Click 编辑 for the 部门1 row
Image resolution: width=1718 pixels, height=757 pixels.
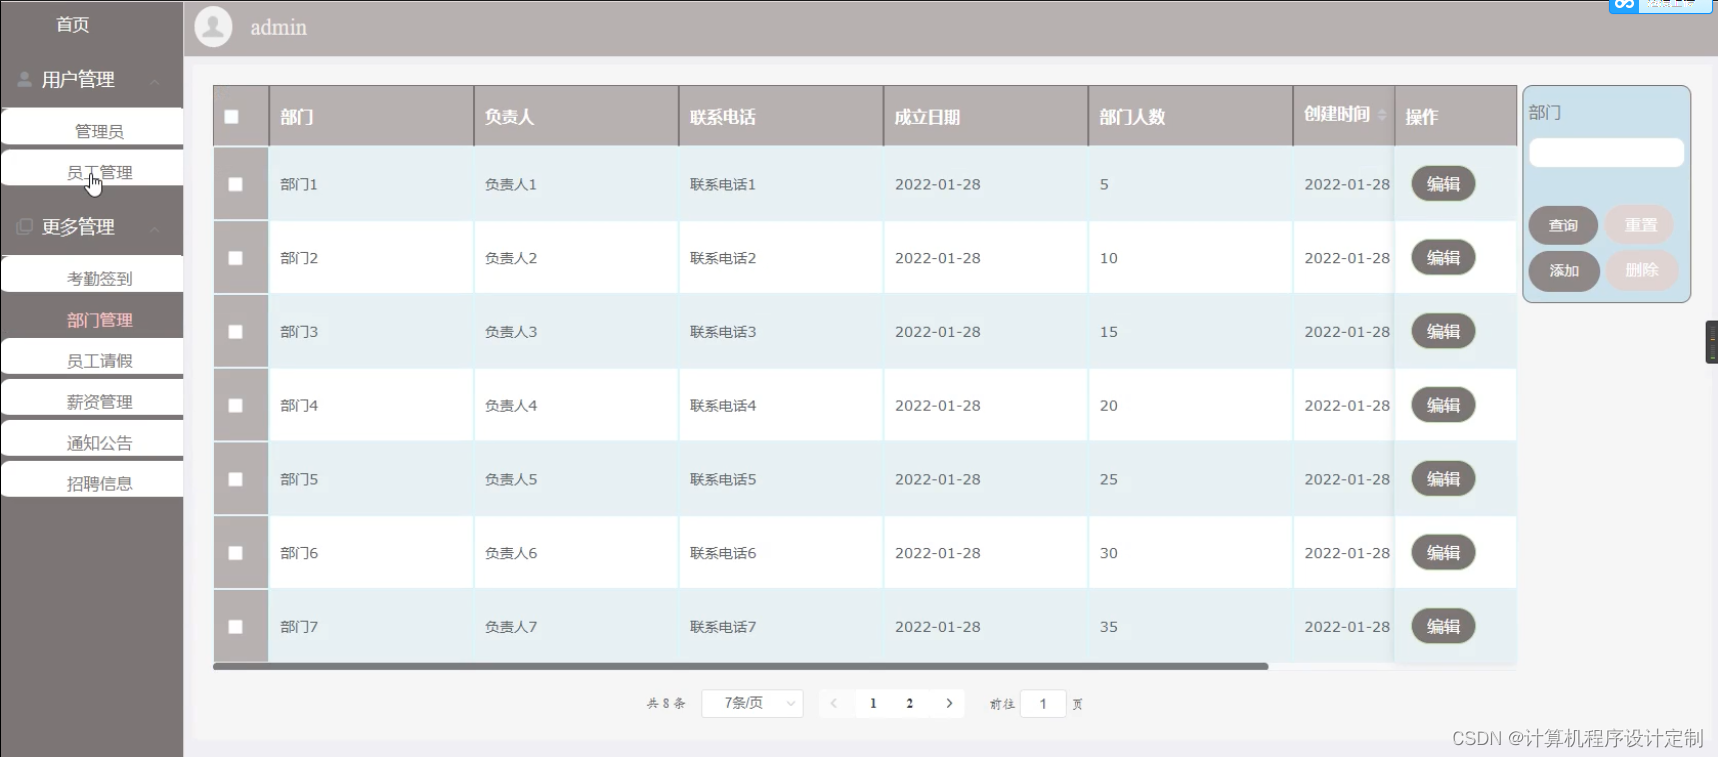point(1443,184)
